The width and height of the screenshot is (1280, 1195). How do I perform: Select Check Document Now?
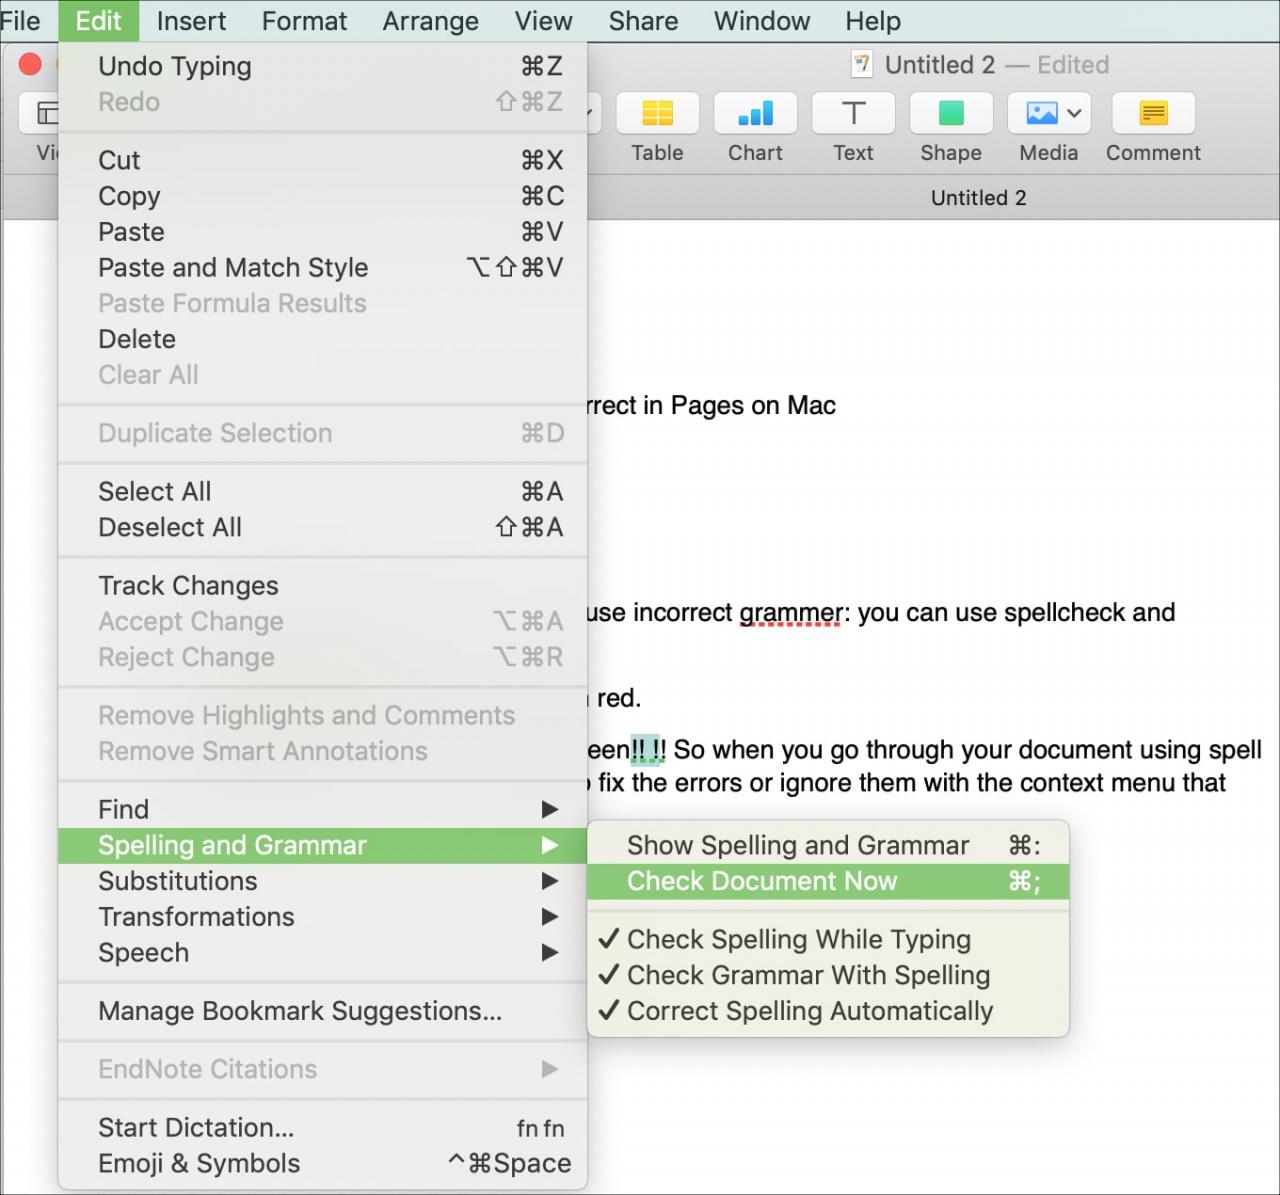point(828,881)
